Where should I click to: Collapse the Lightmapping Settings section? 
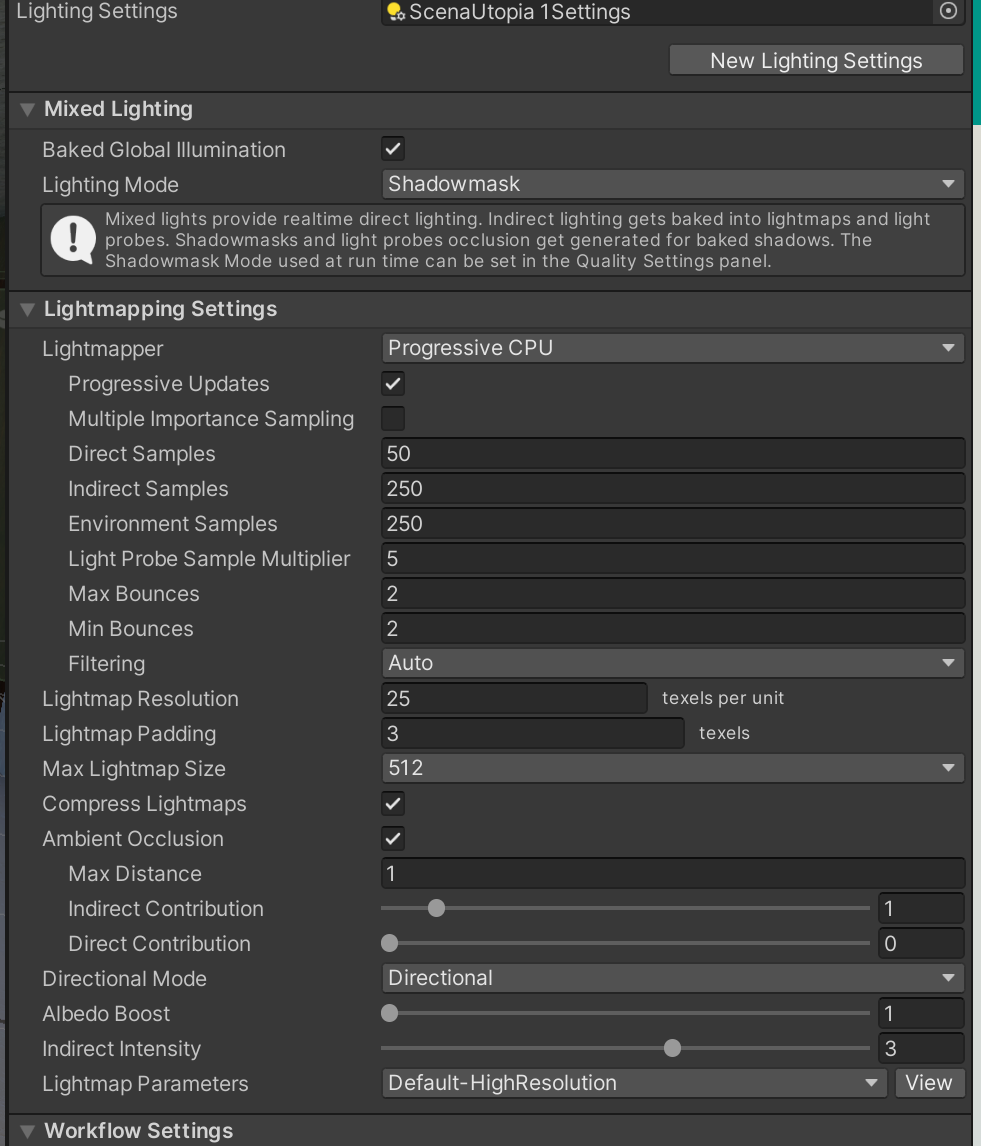click(x=27, y=309)
